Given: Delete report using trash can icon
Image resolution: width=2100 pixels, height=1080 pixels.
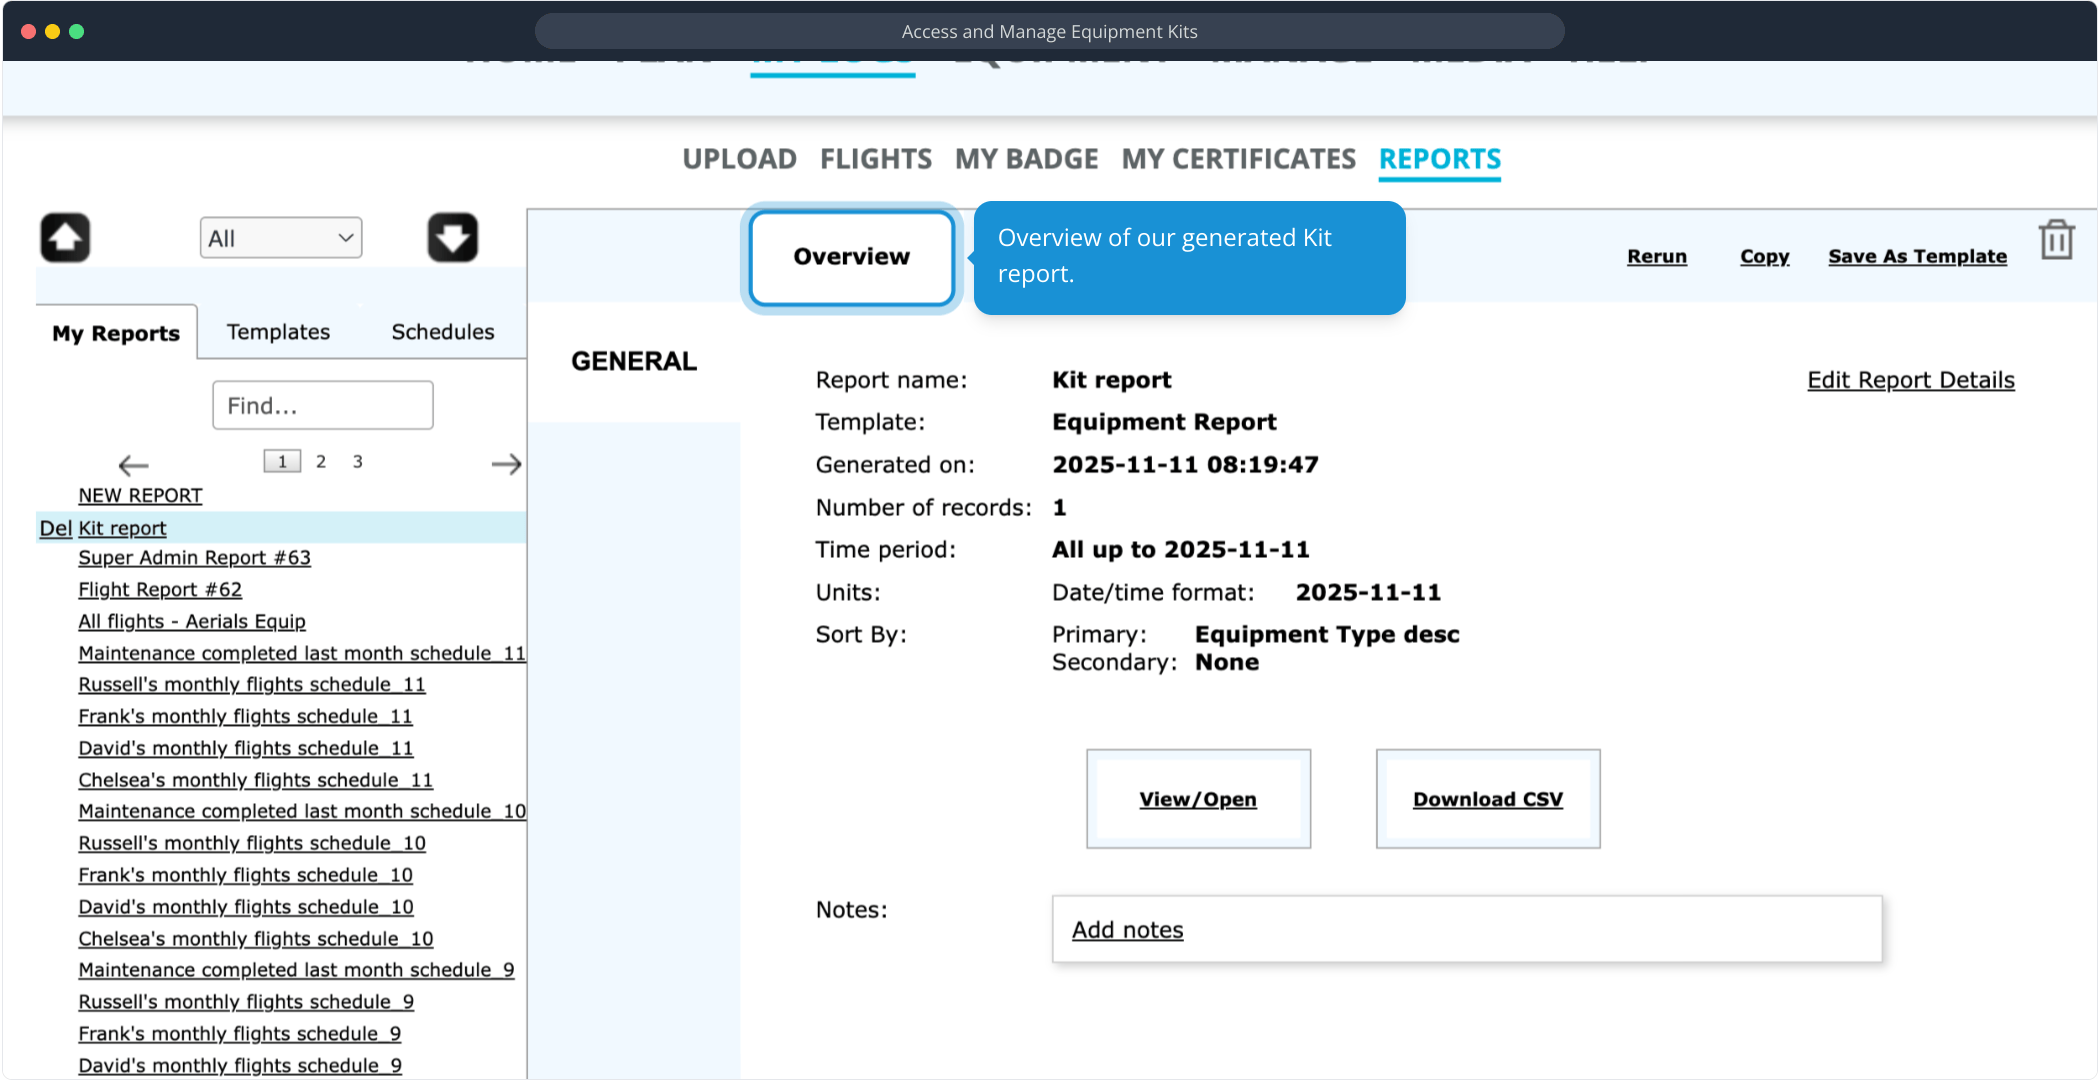Looking at the screenshot, I should tap(2056, 240).
